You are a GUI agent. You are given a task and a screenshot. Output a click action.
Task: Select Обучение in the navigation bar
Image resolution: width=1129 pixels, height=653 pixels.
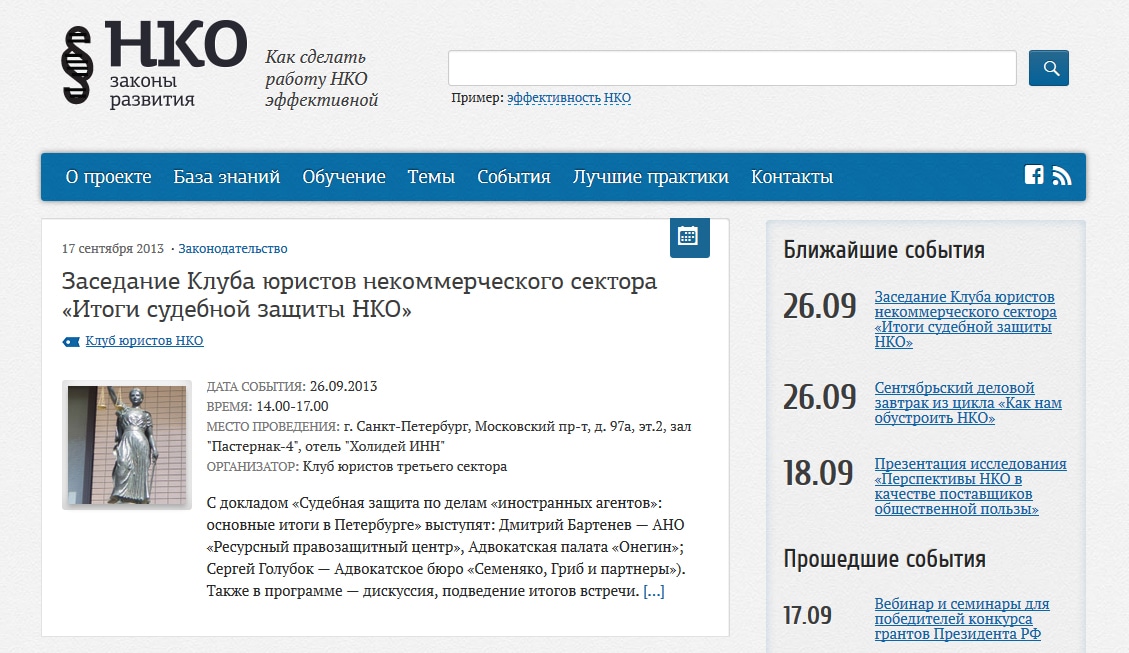coord(343,177)
